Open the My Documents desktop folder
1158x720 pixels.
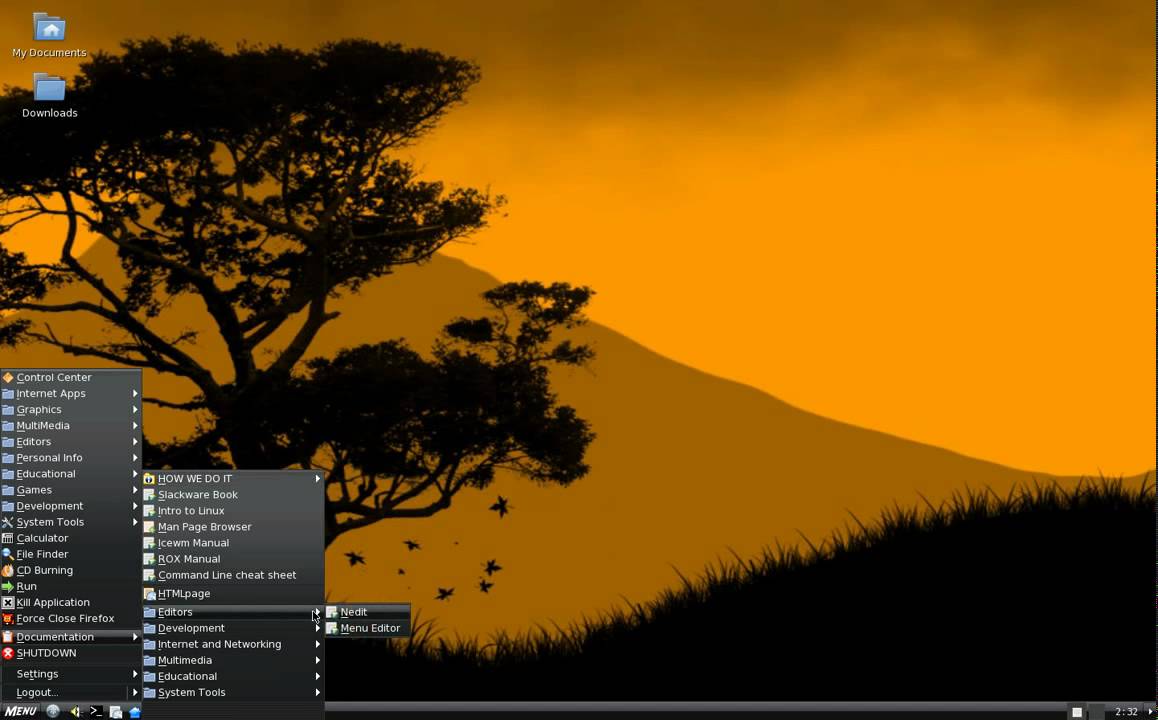click(49, 35)
